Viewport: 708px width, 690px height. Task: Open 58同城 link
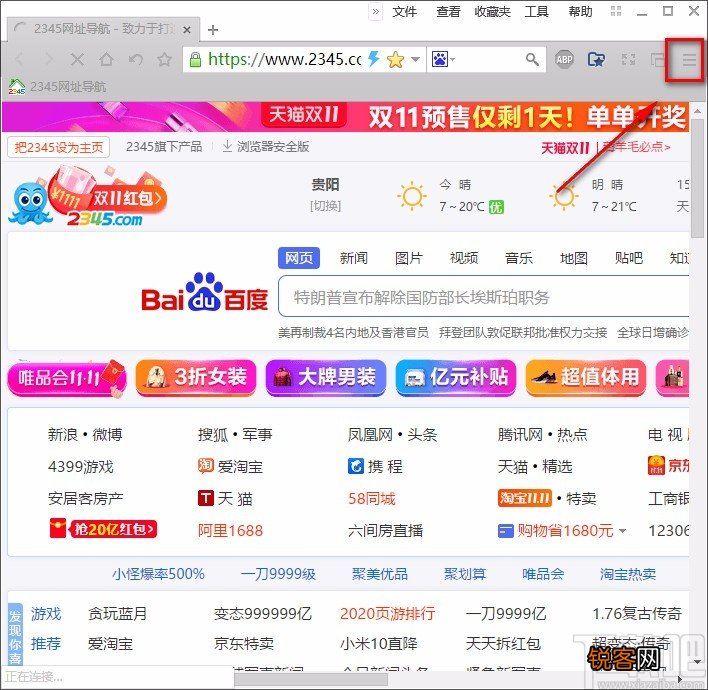[x=372, y=499]
